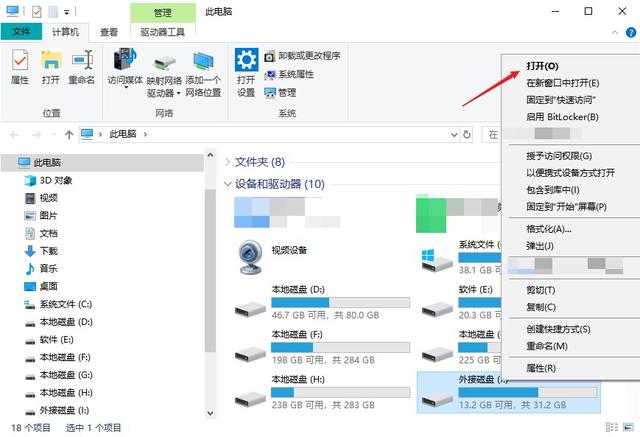Click Local Disk (D:) usage bar
This screenshot has width=640, height=437.
coord(340,302)
